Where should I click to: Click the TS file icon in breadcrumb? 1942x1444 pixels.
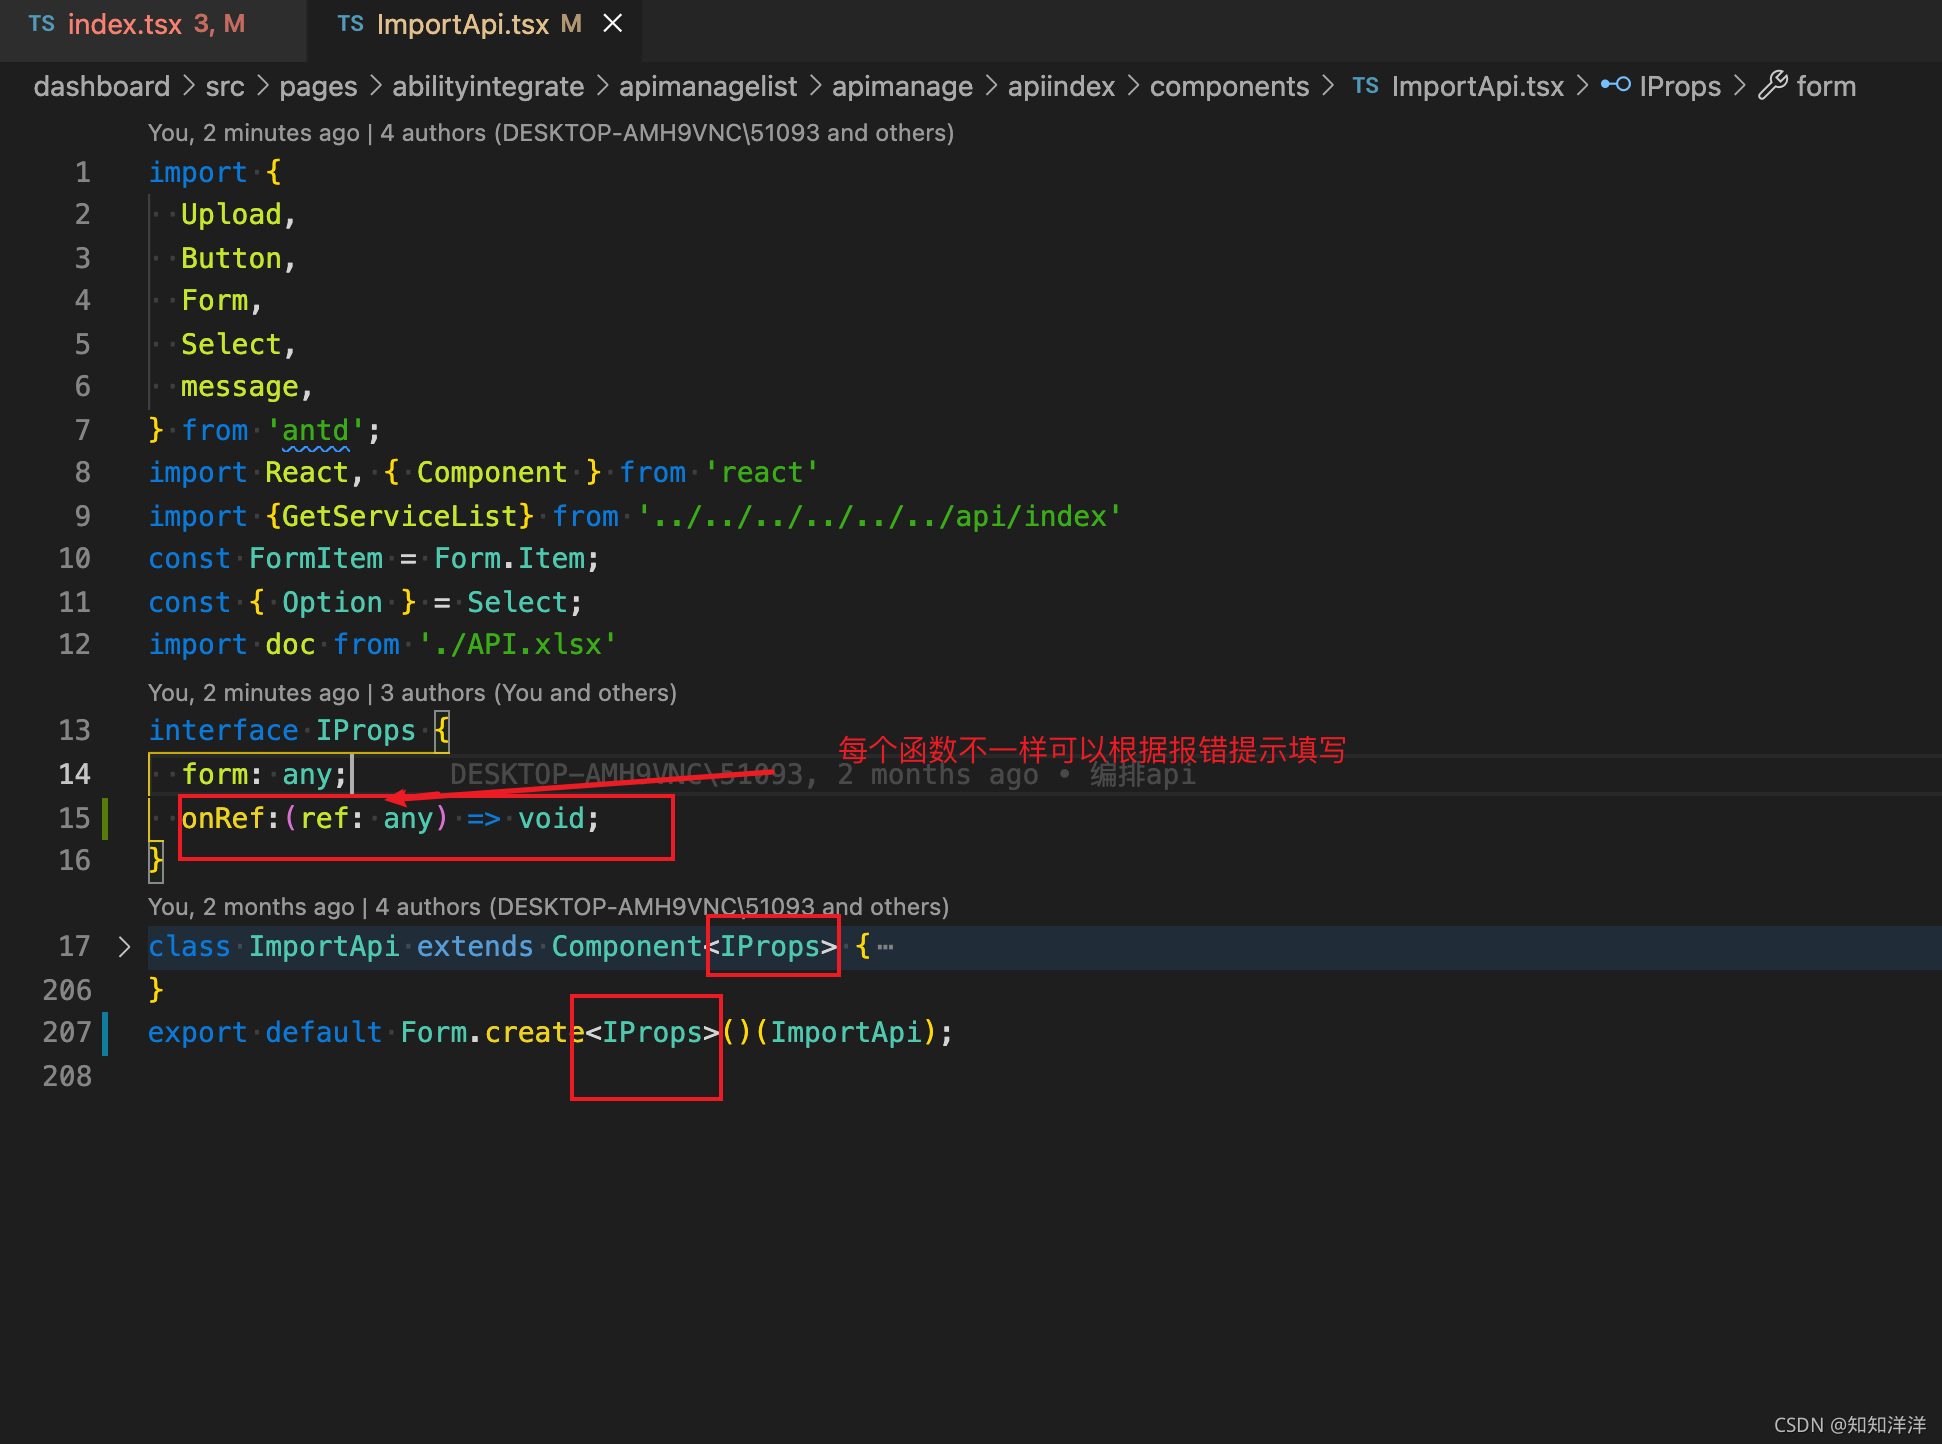[x=1366, y=86]
